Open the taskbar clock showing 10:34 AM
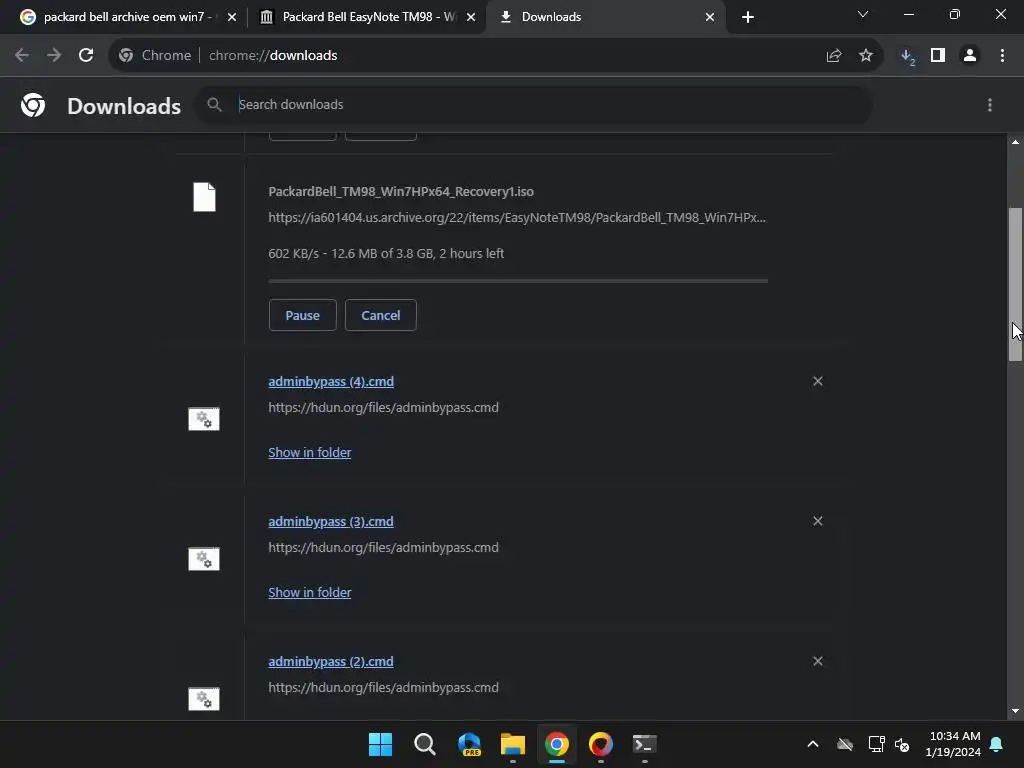The width and height of the screenshot is (1024, 768). coord(953,744)
